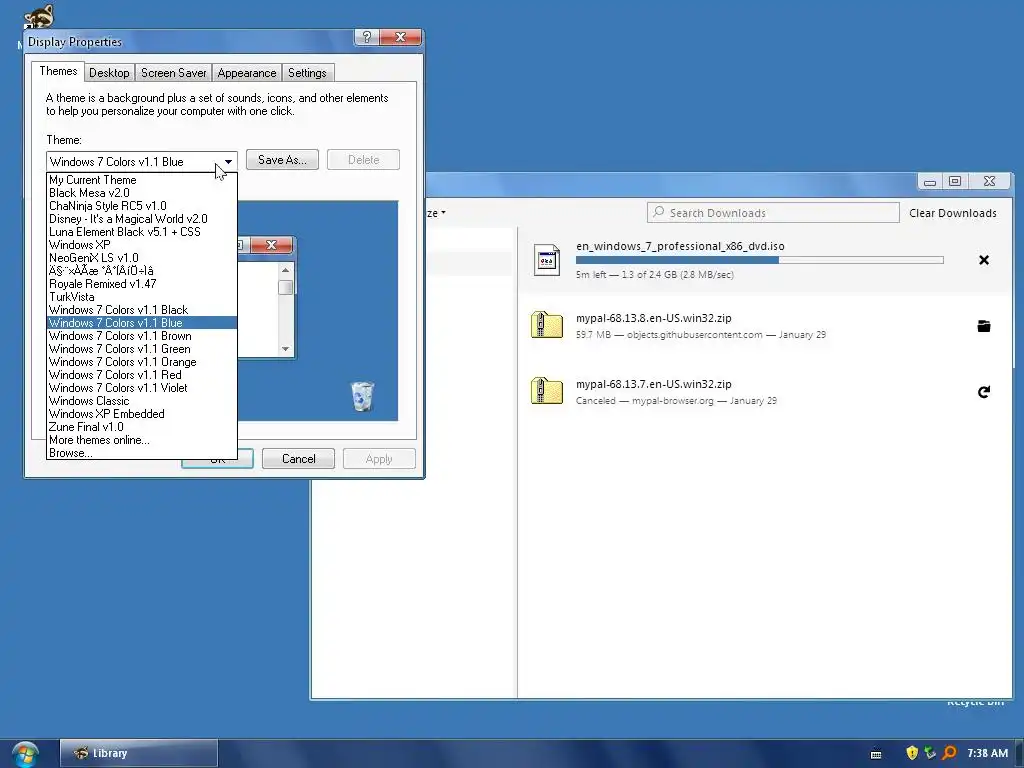Choose My Current Theme from list
Screen dimensions: 1024x768
pos(142,180)
